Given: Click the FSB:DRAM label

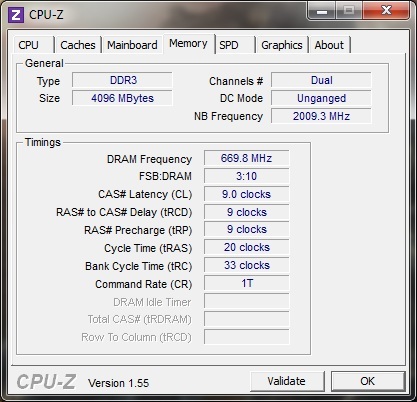Looking at the screenshot, I should coord(165,176).
